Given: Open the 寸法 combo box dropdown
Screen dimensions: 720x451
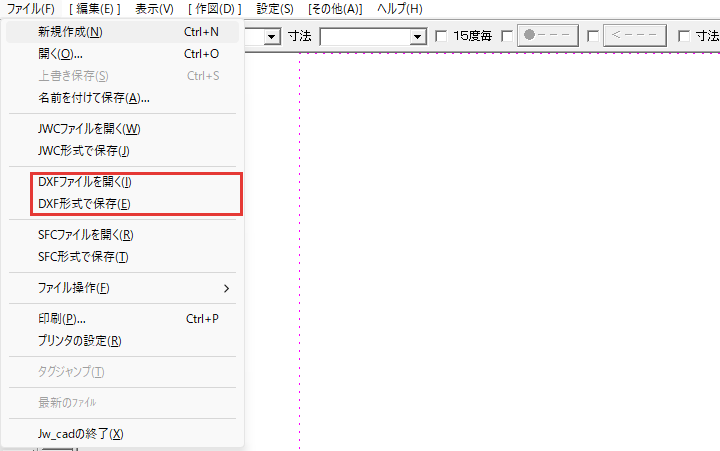Looking at the screenshot, I should [x=417, y=36].
